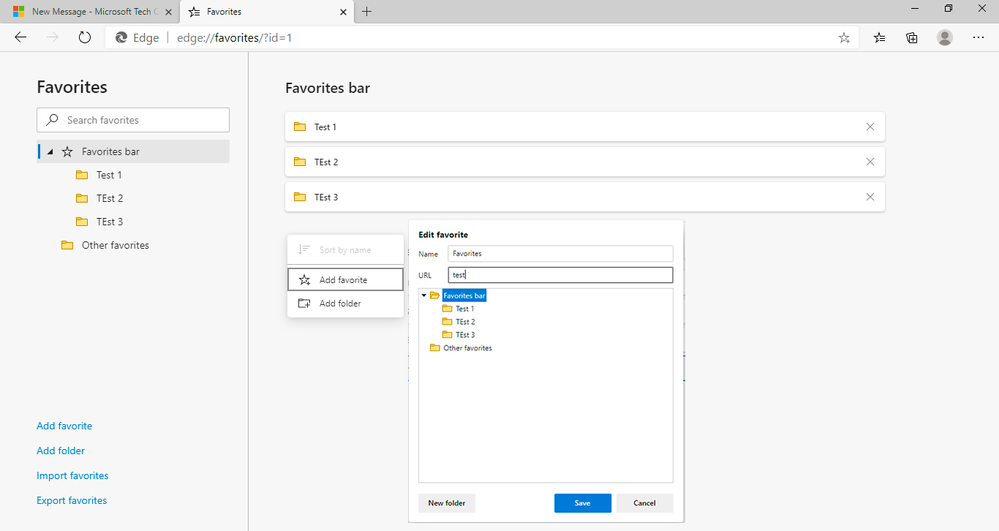Choose Sort by name in context menu
This screenshot has height=531, width=999.
[345, 250]
